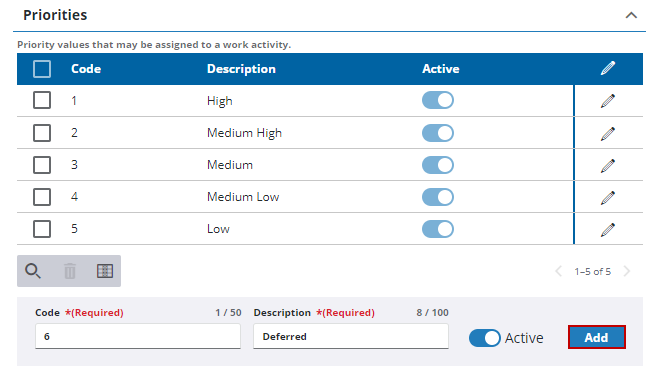Viewport: 646px width, 367px height.
Task: Open the search magnifier tool
Action: click(x=33, y=271)
